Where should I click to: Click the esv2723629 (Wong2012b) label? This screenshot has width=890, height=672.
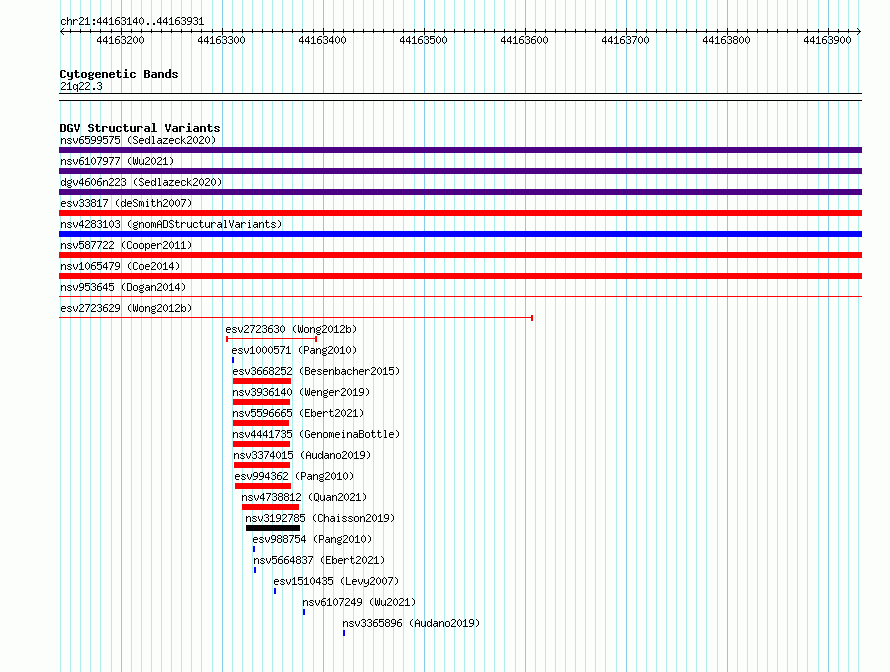pyautogui.click(x=126, y=308)
